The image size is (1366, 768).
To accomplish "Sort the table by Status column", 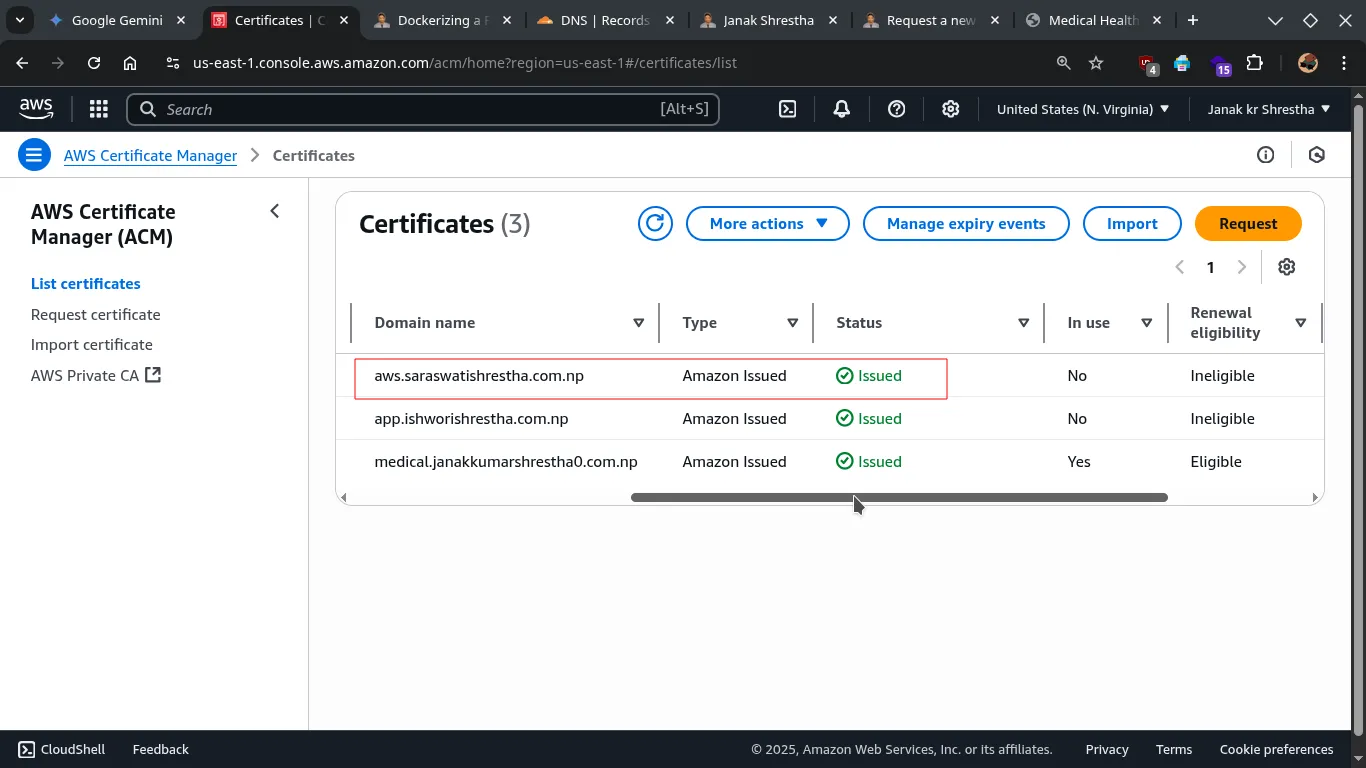I will [1023, 323].
